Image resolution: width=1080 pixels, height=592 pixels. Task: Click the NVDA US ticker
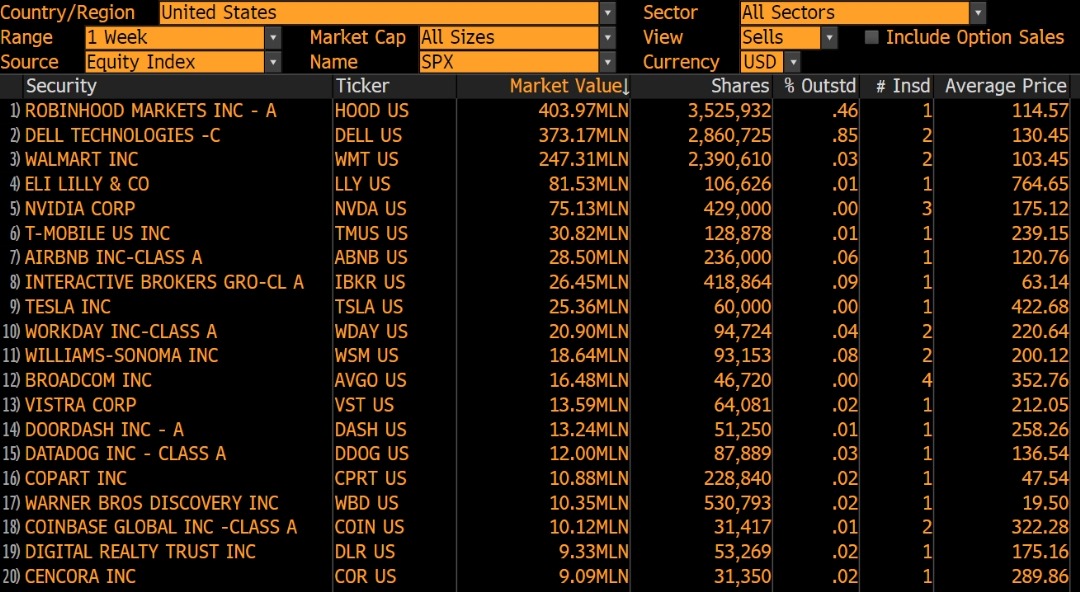[x=370, y=208]
